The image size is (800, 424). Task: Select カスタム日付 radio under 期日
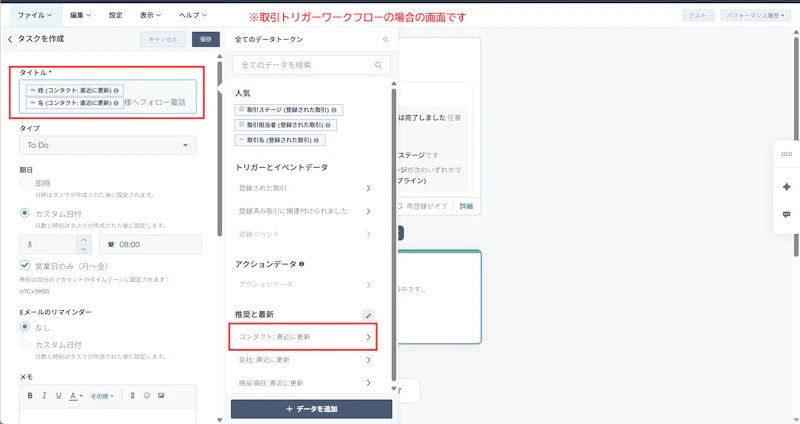click(x=24, y=213)
